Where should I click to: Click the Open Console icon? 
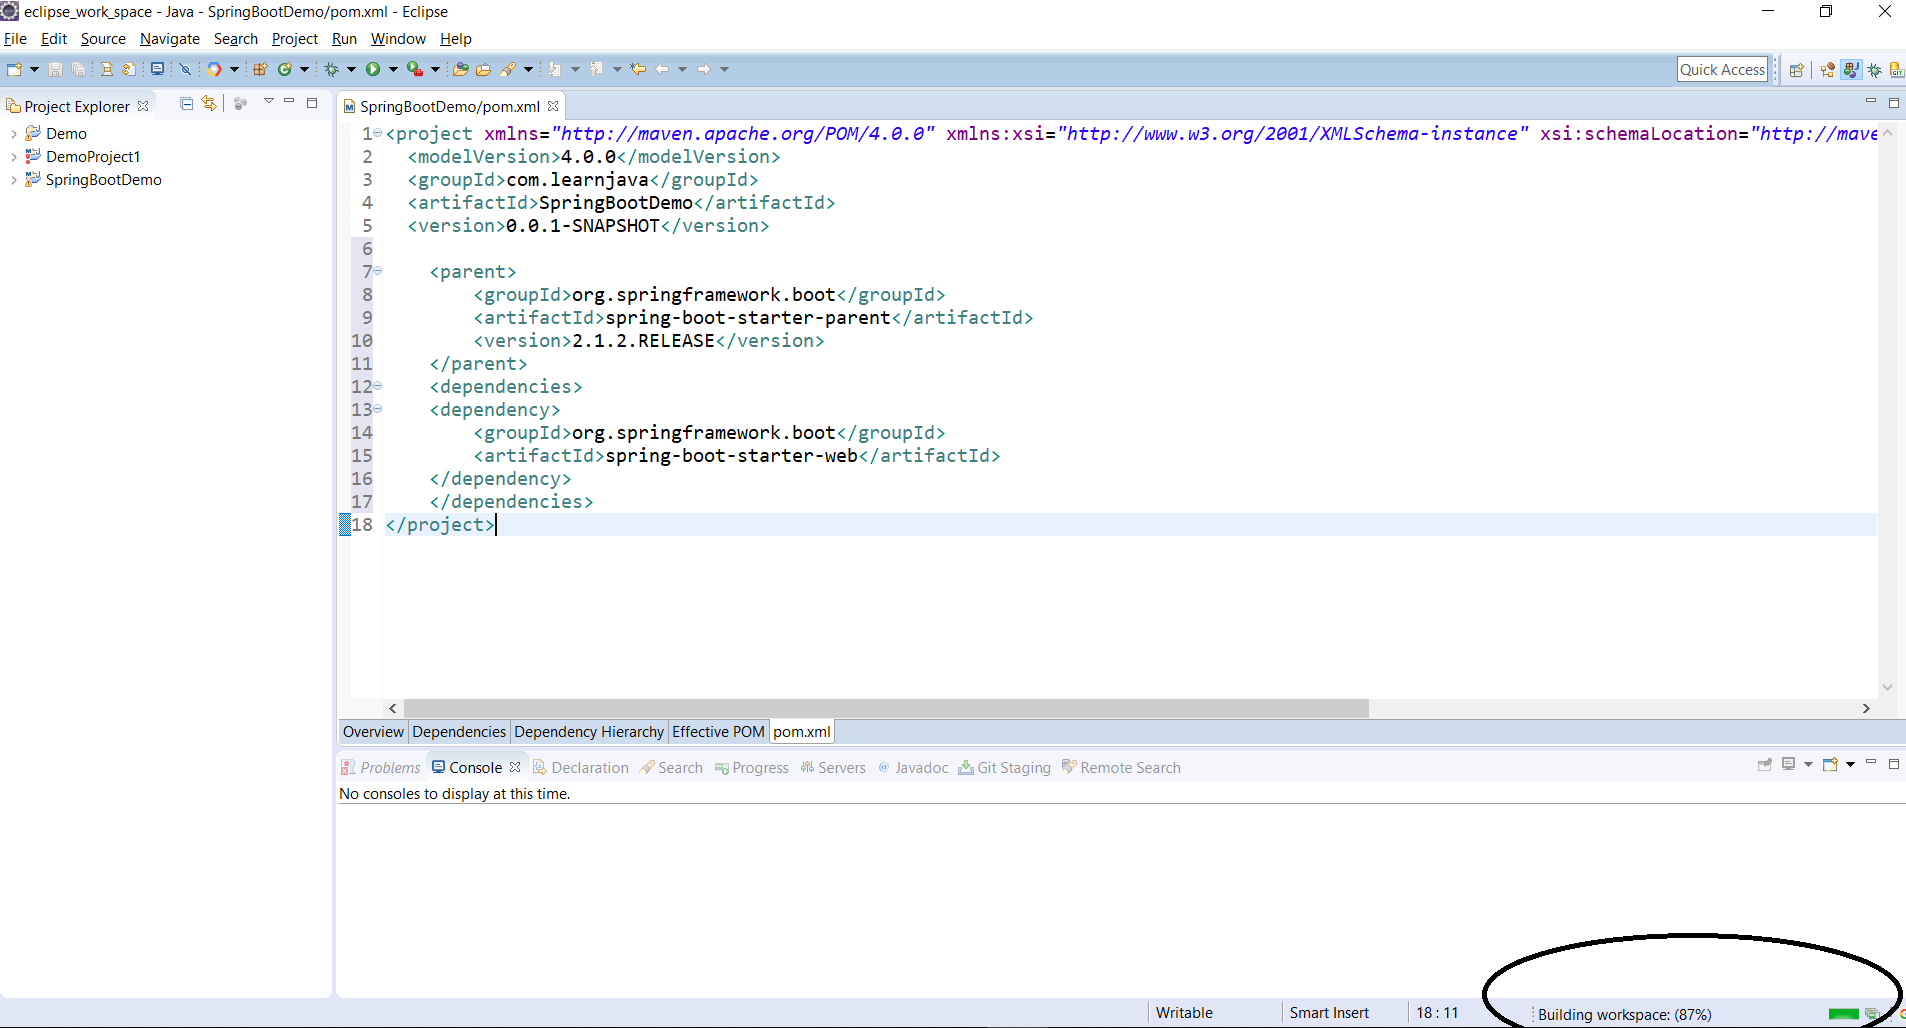(x=1830, y=765)
